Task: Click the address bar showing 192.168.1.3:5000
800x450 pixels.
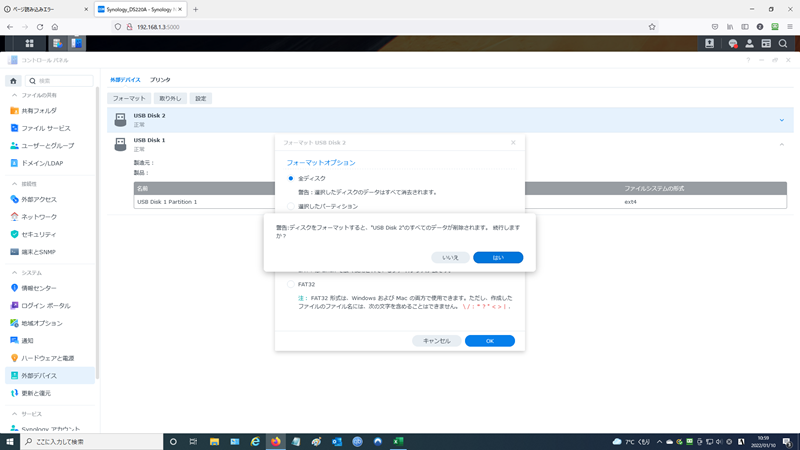Action: [383, 27]
